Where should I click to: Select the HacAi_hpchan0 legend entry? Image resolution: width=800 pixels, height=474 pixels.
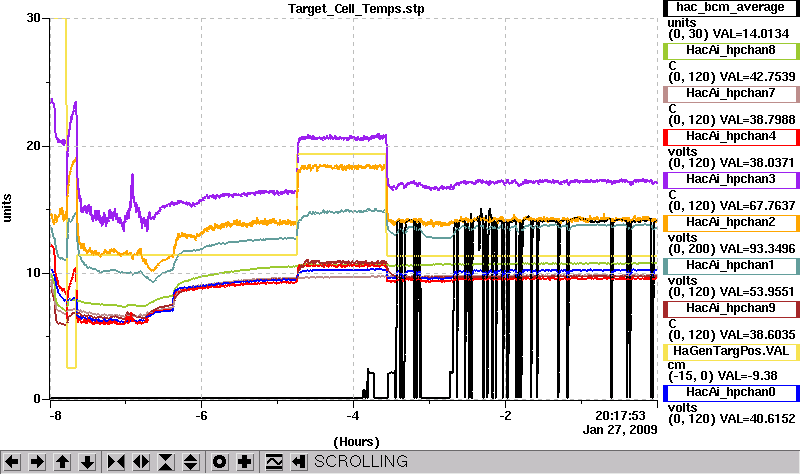click(x=731, y=392)
